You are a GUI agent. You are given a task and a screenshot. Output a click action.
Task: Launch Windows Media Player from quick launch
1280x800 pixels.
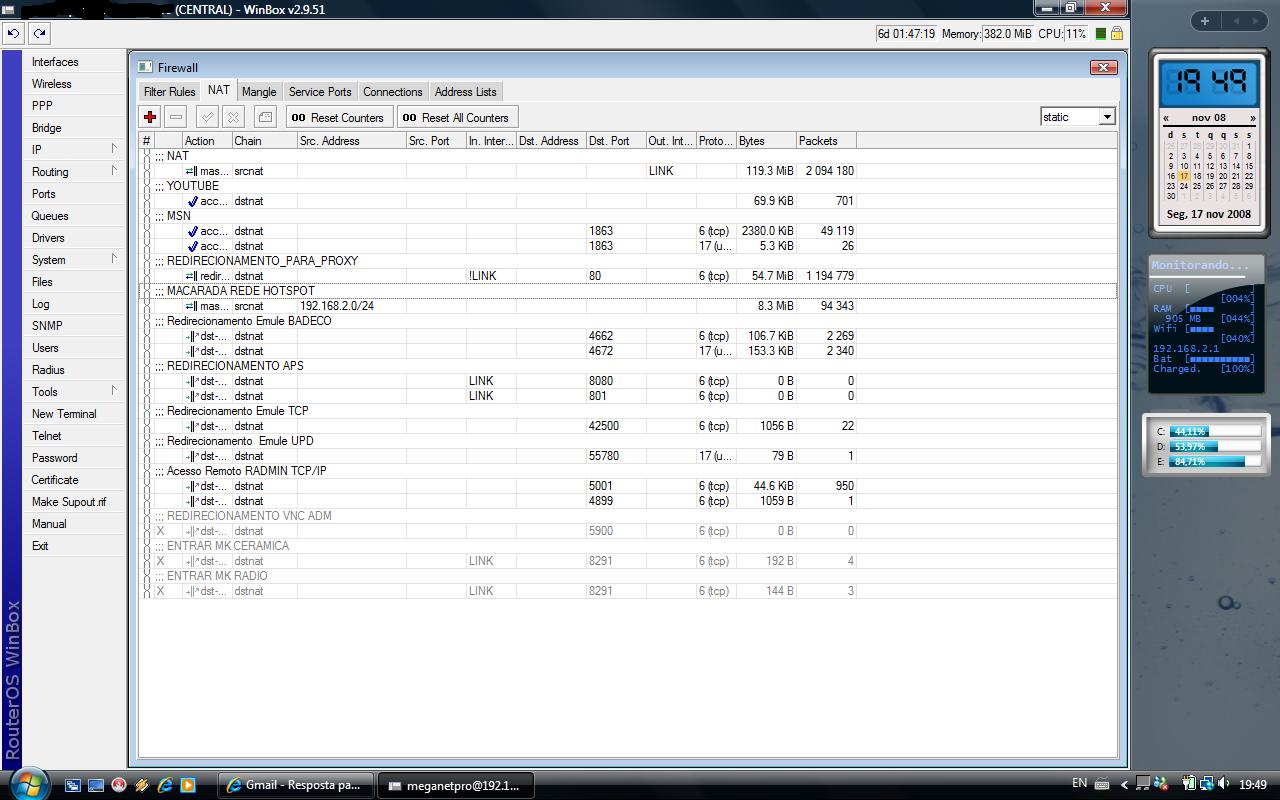pos(187,785)
